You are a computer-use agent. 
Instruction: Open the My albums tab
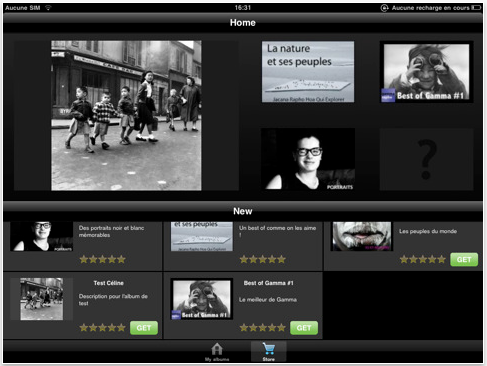(x=217, y=352)
